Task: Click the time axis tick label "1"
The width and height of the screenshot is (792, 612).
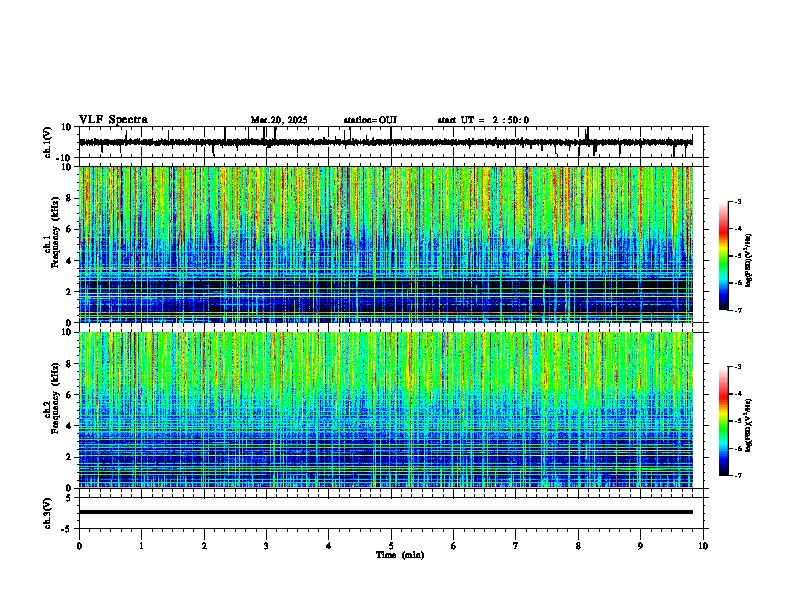Action: point(141,546)
